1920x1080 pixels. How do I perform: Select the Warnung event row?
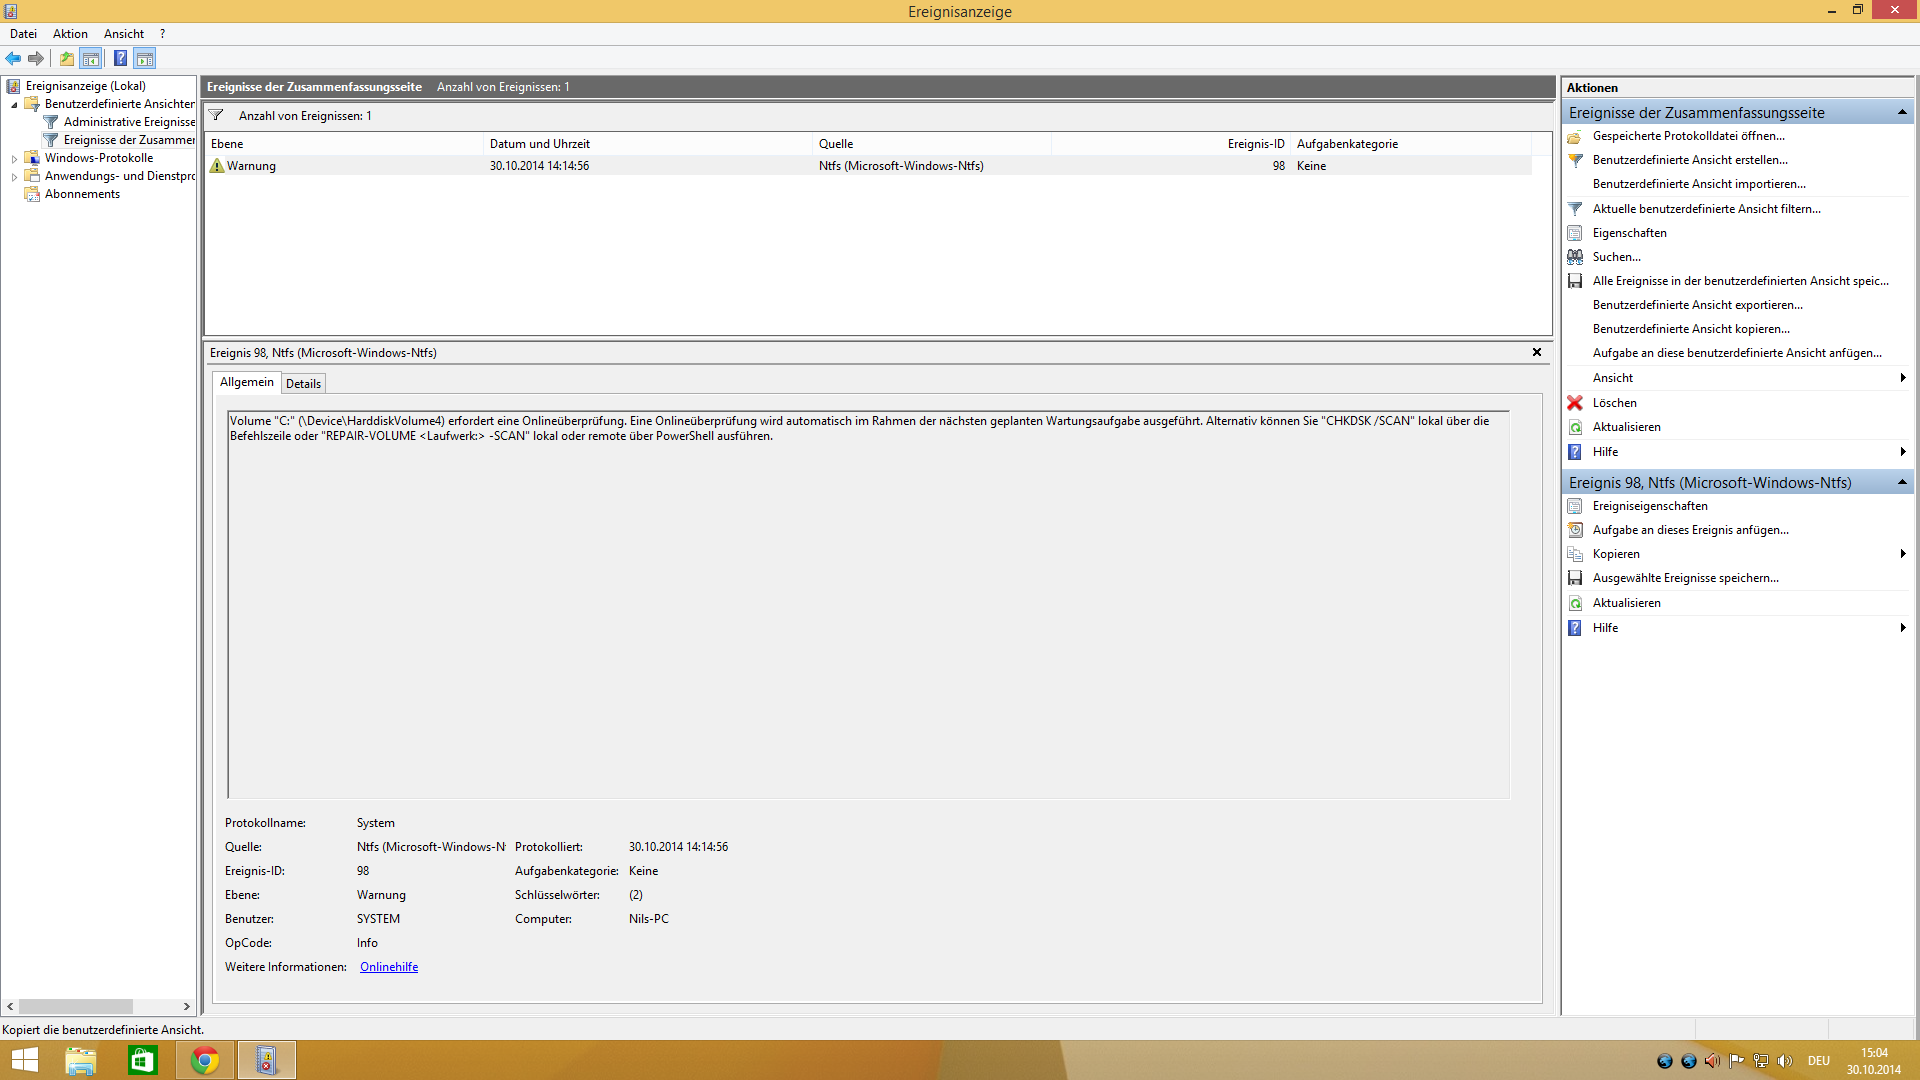[600, 166]
